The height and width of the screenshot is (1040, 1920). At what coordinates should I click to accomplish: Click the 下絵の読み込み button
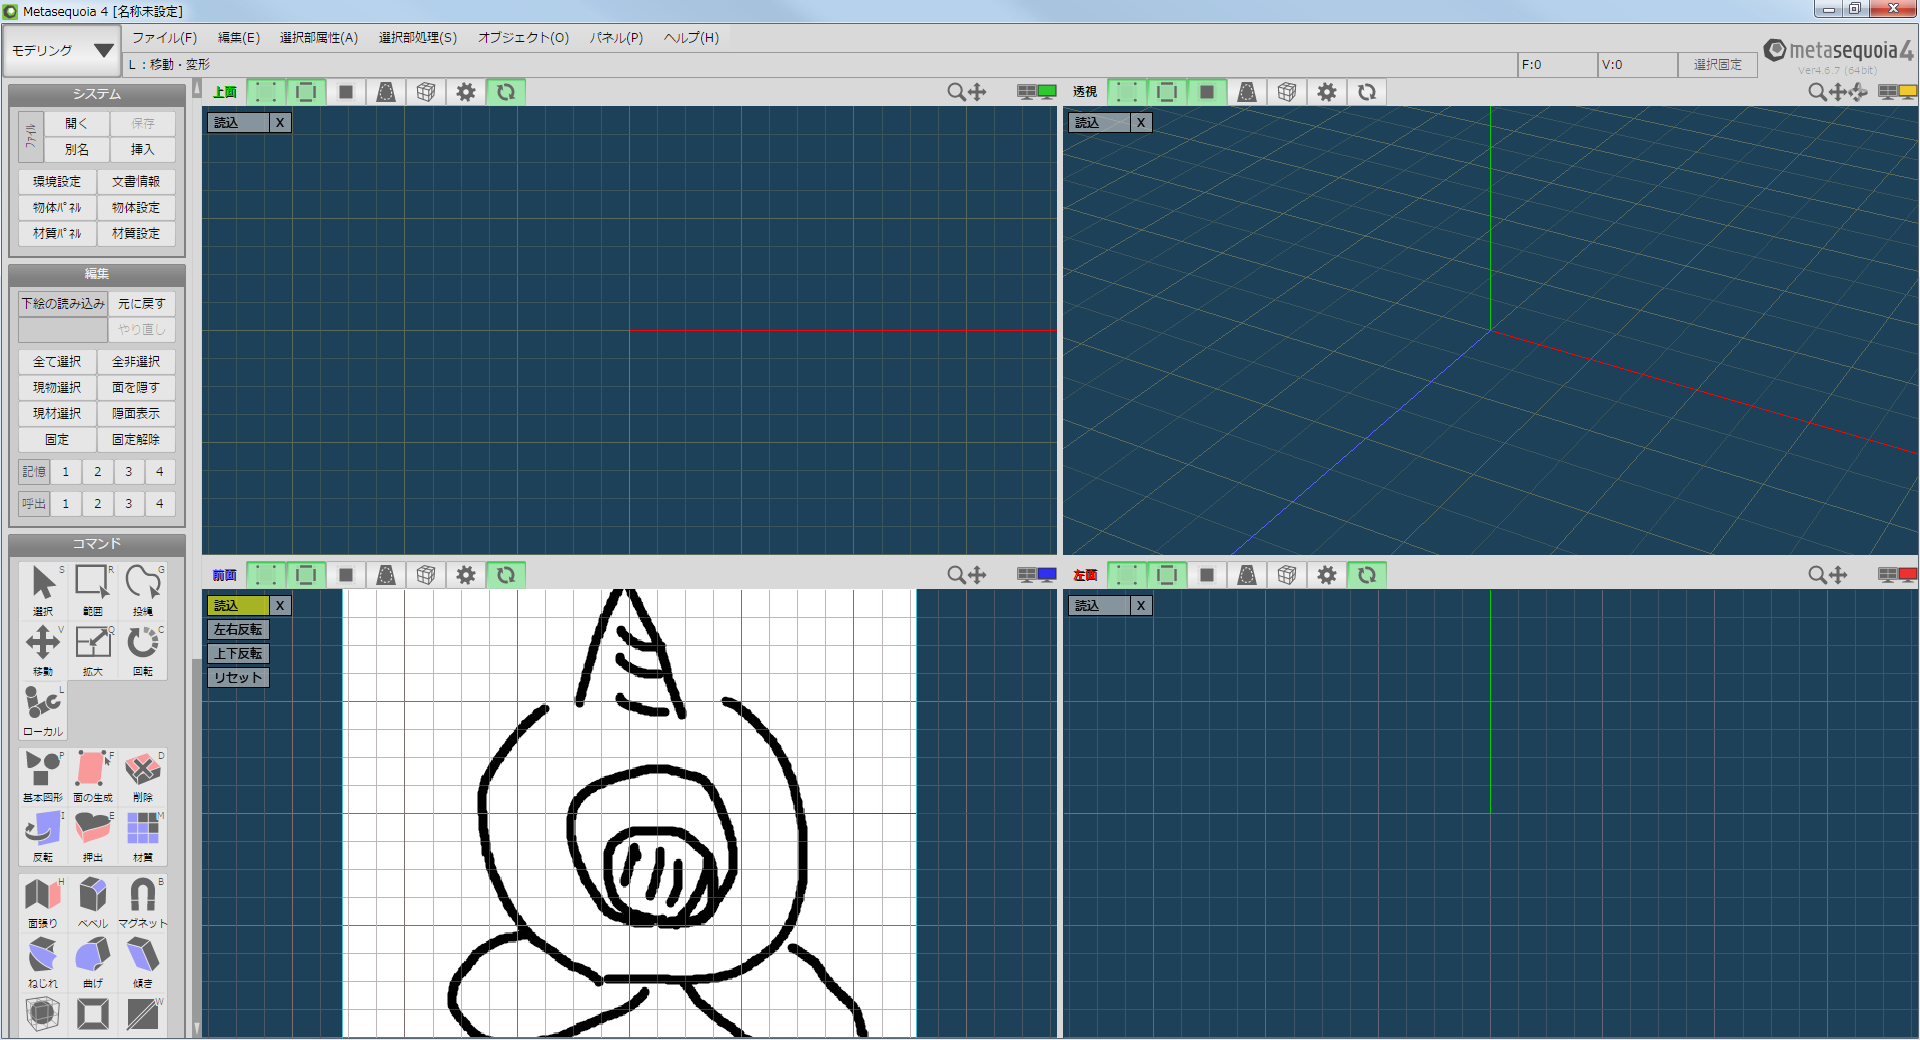click(63, 304)
